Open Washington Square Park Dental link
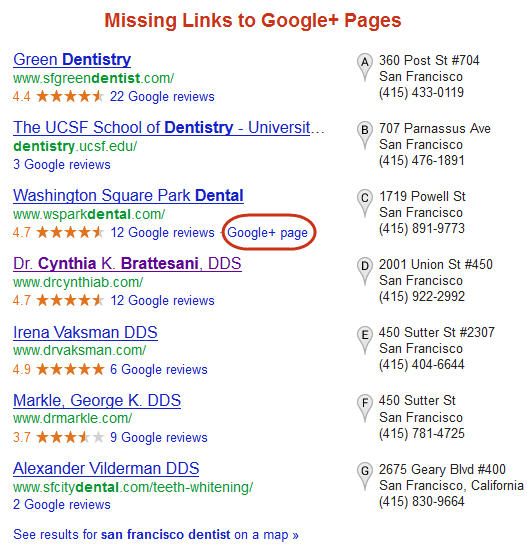This screenshot has width=527, height=545. pyautogui.click(x=128, y=196)
